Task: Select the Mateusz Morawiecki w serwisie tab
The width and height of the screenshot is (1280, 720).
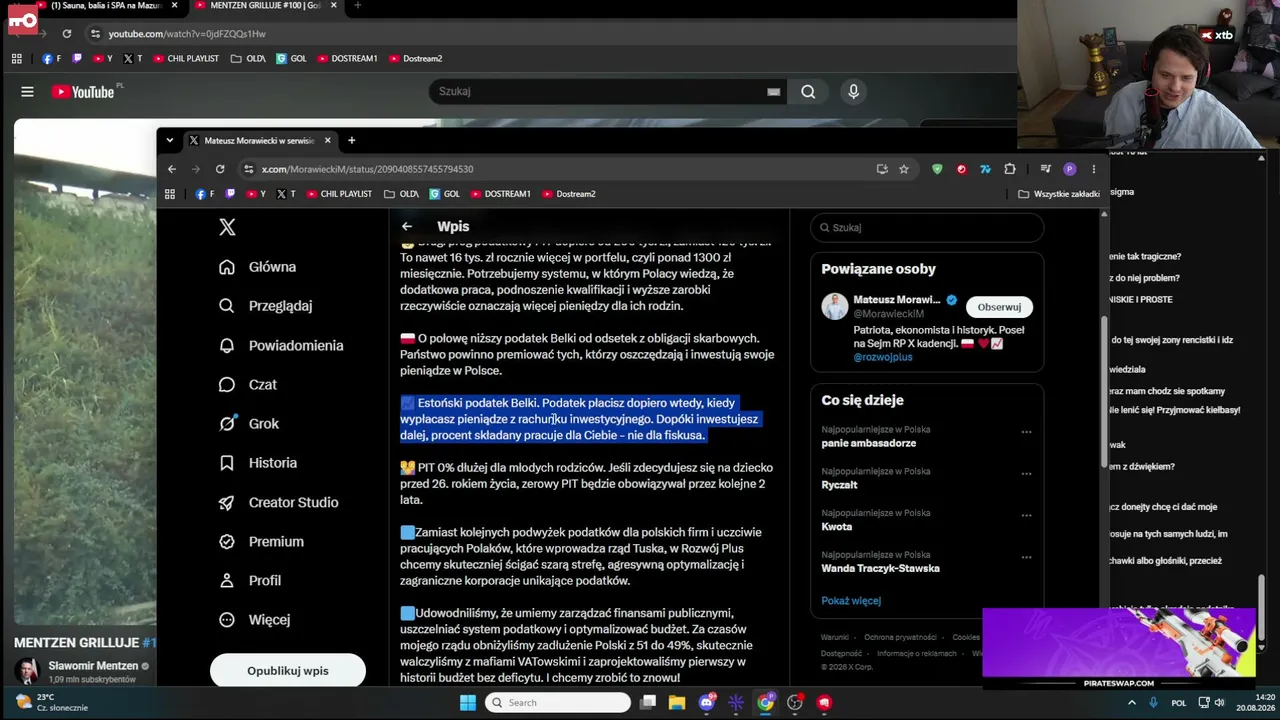Action: (260, 140)
